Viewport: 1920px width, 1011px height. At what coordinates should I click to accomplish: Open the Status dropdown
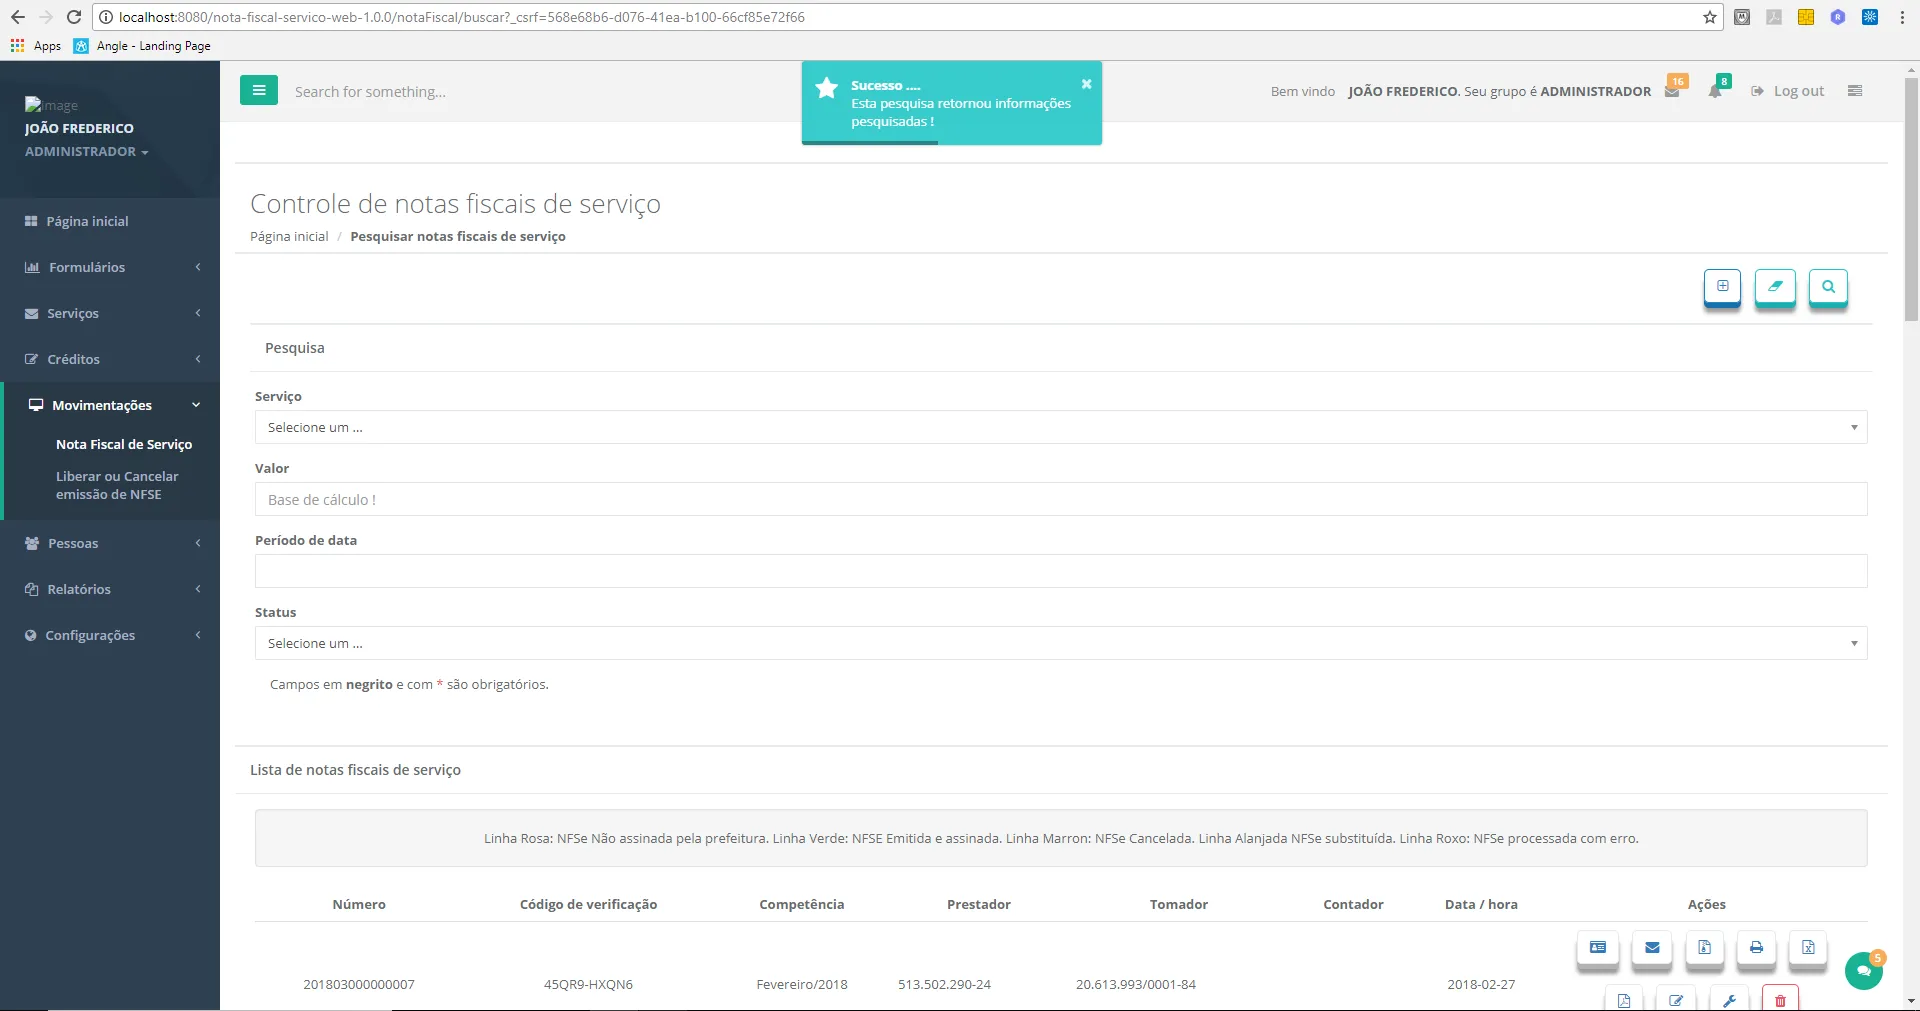pos(1060,643)
